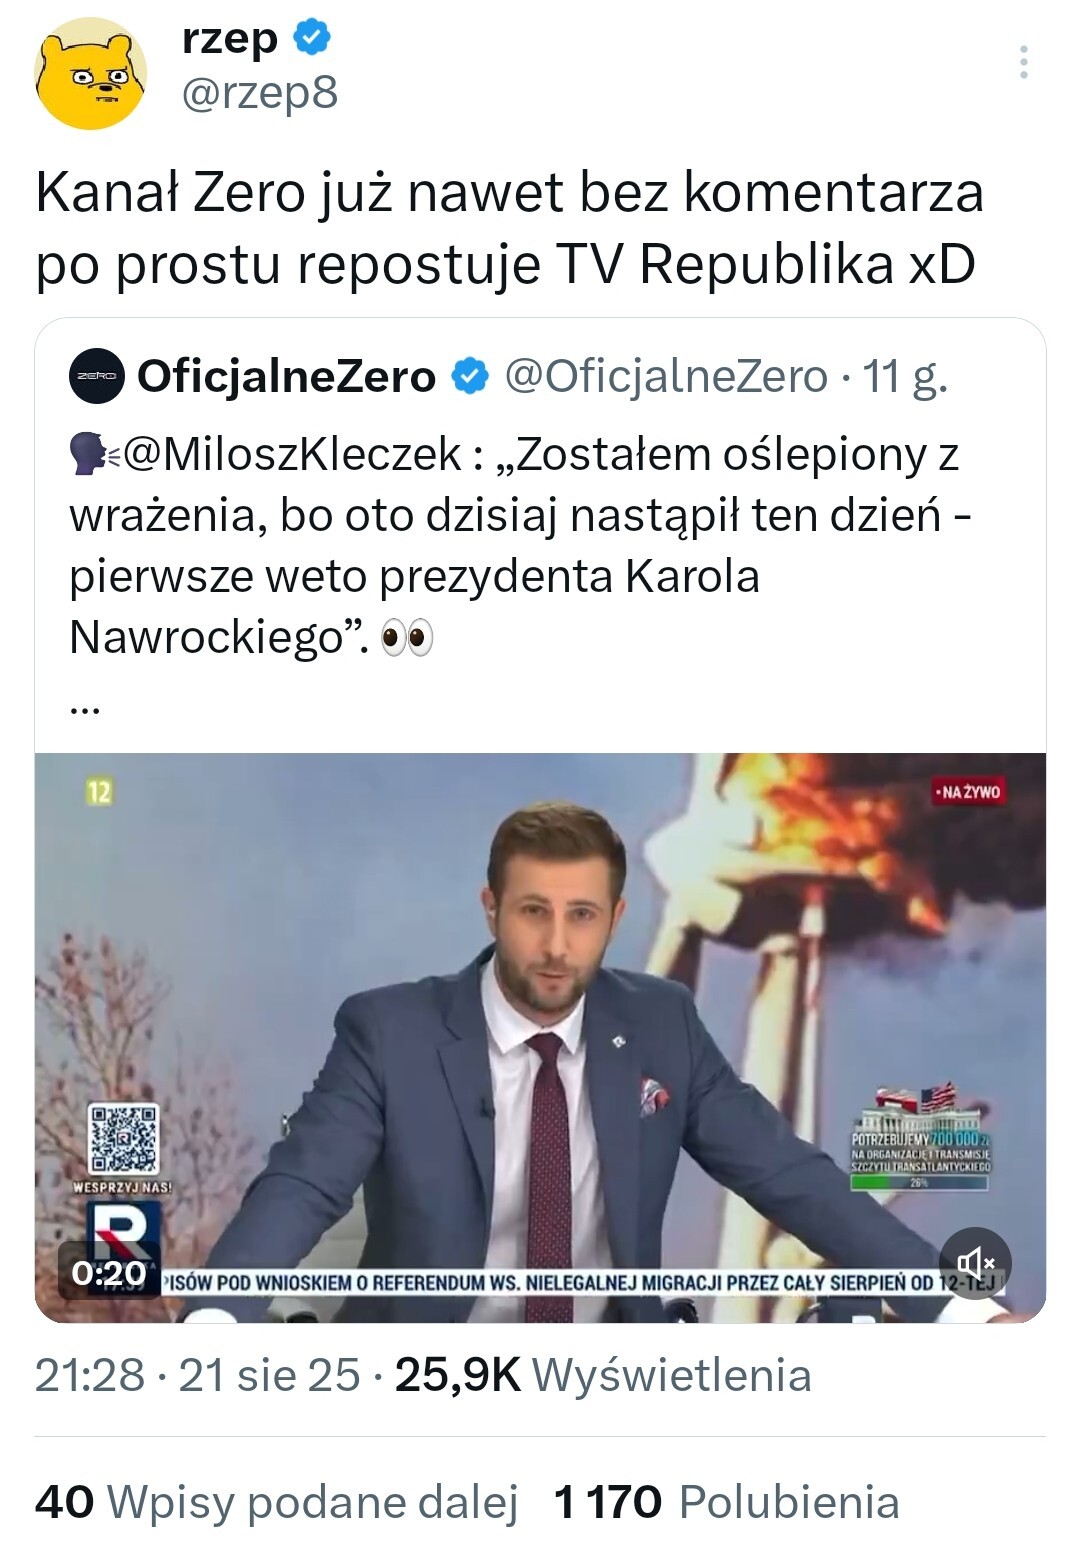Click the verified badge beside OficjalneZero

470,377
